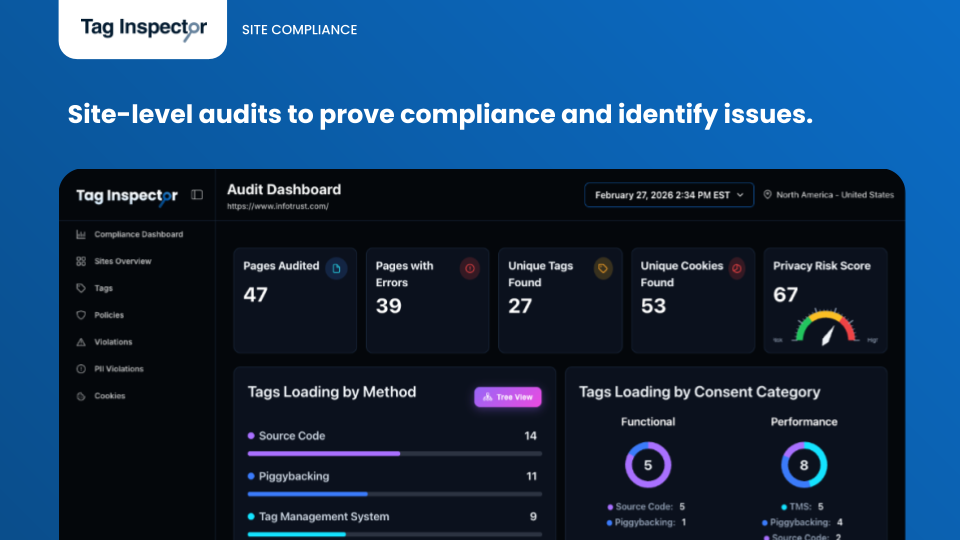960x540 pixels.
Task: Open the Violations section
Action: (113, 342)
